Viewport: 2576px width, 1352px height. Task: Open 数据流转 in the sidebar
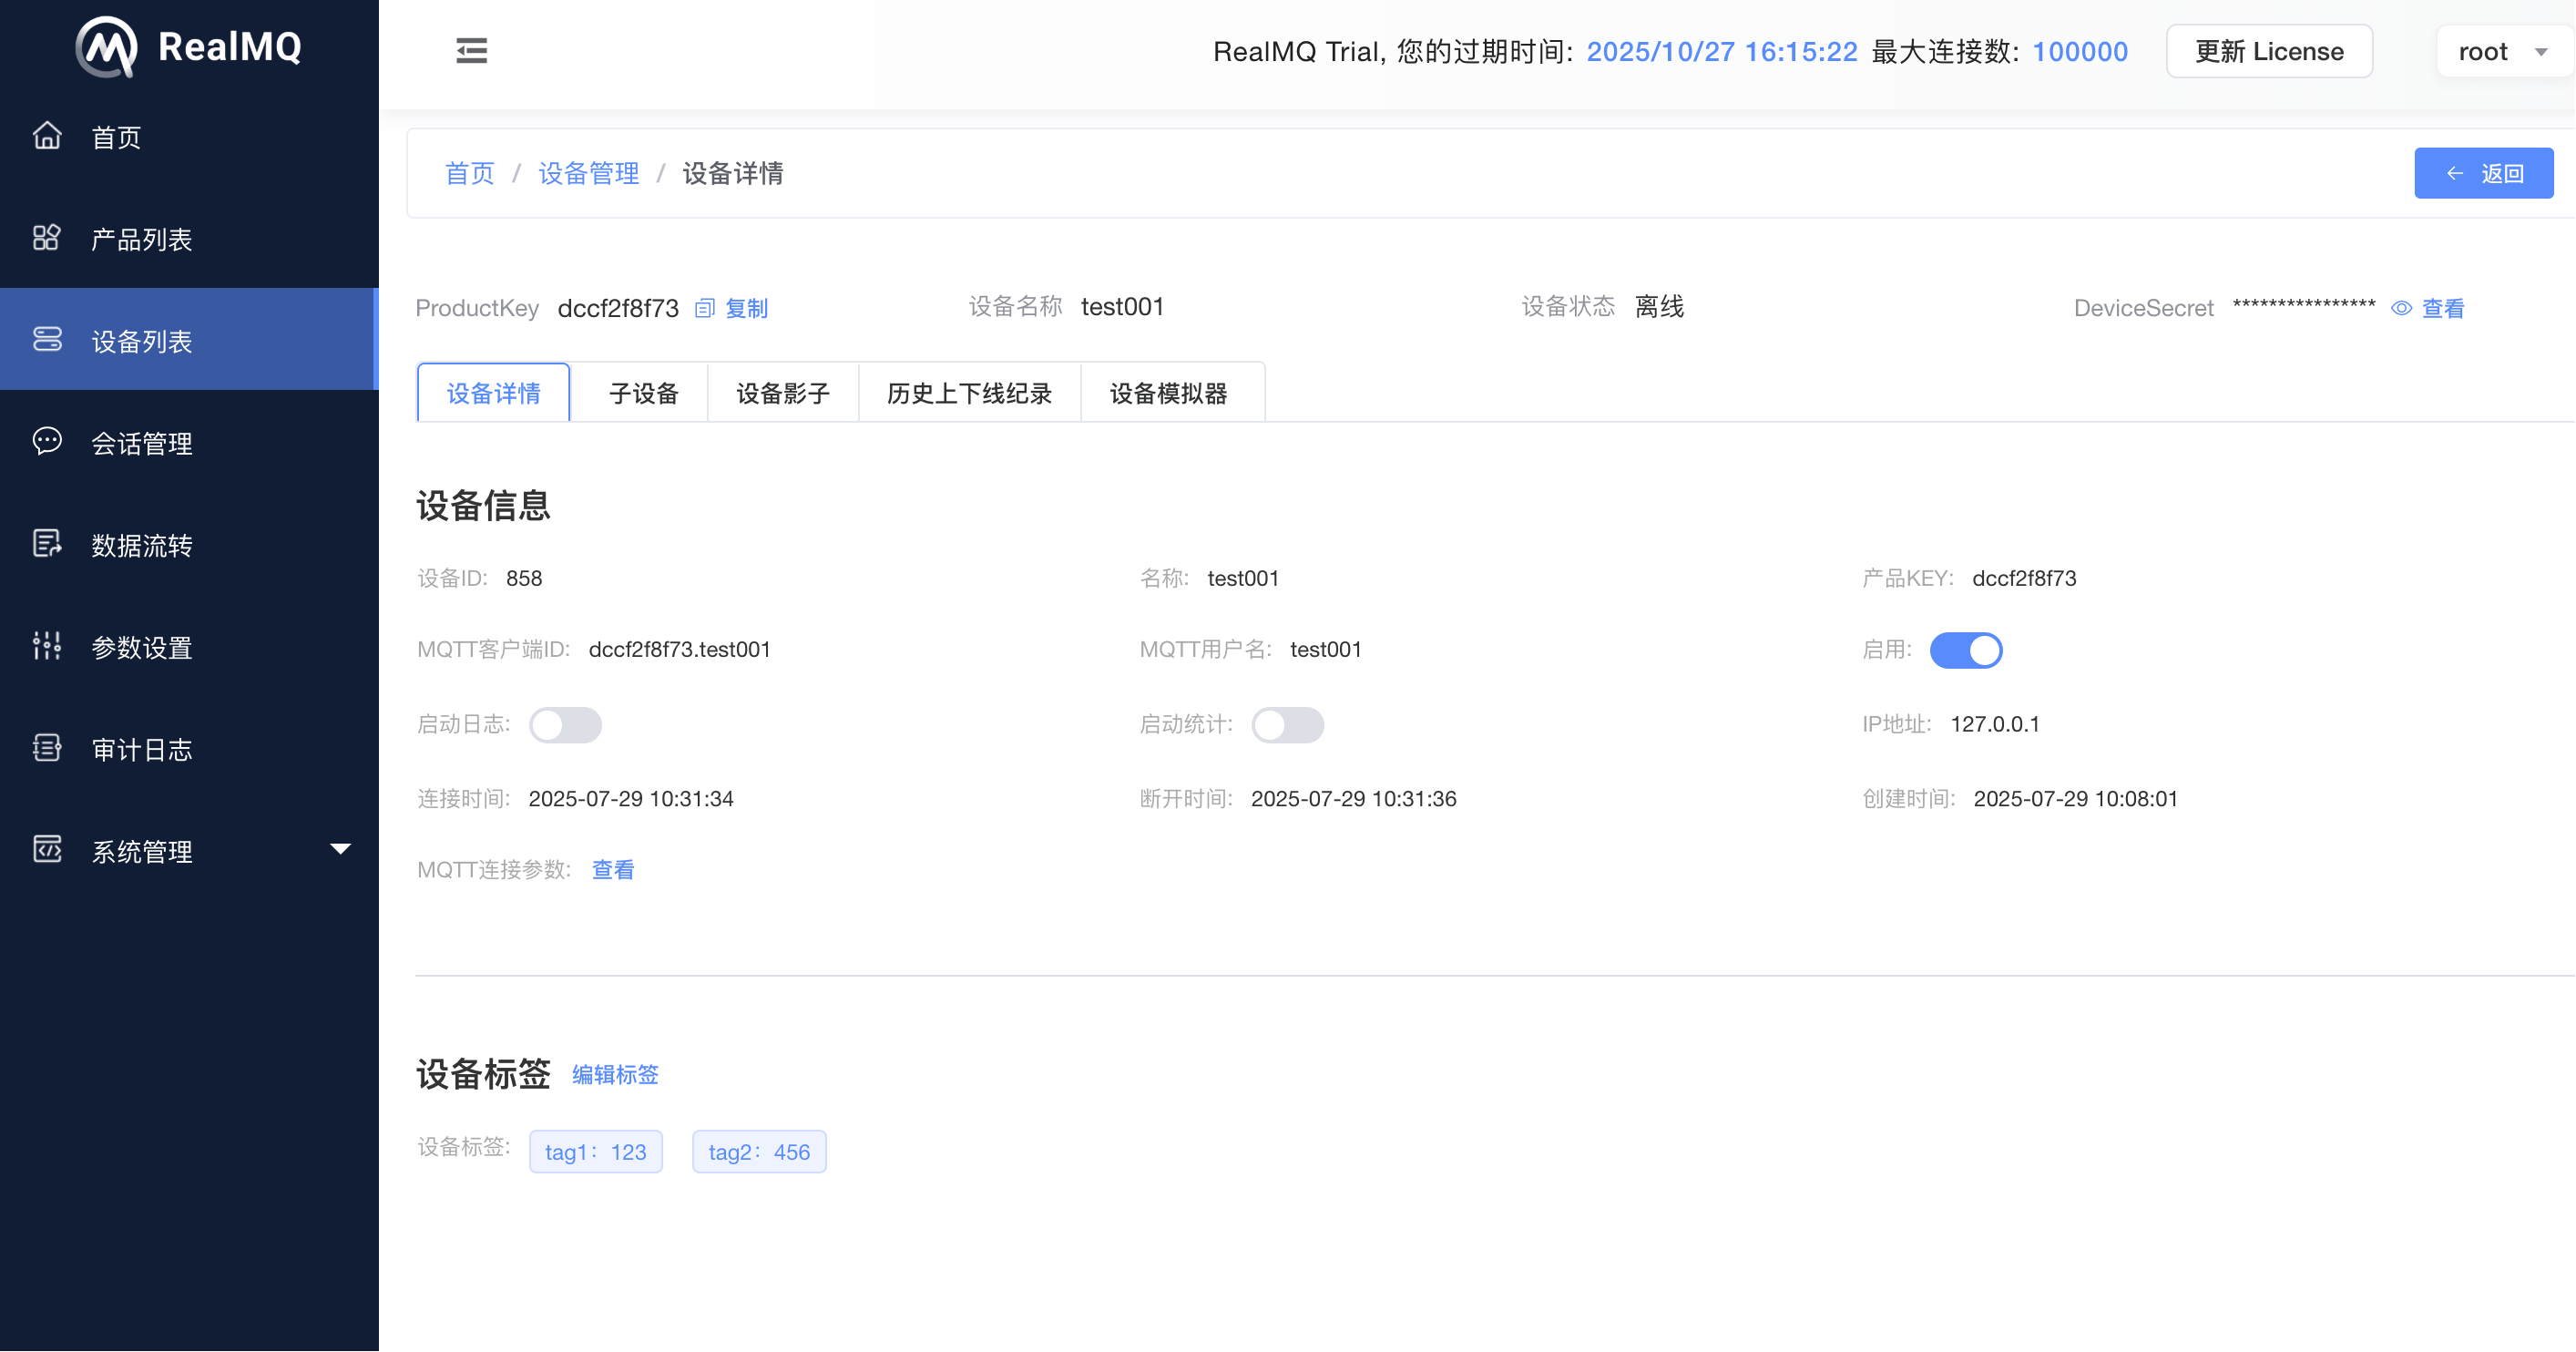(x=189, y=545)
